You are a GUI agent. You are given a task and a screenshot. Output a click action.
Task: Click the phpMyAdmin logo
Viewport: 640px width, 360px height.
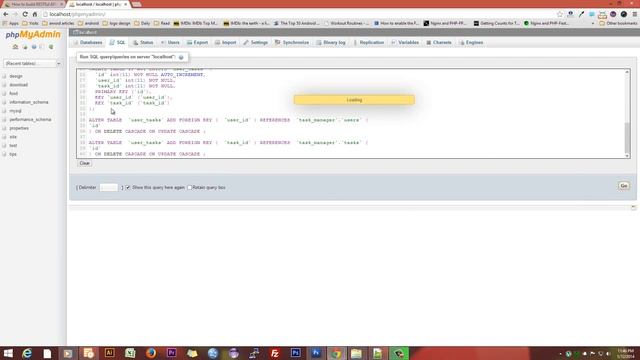click(33, 35)
